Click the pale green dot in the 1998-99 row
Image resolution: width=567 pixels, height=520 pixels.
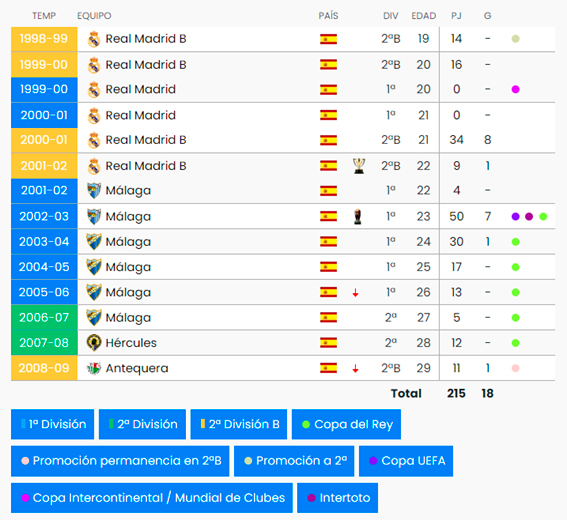(x=516, y=39)
